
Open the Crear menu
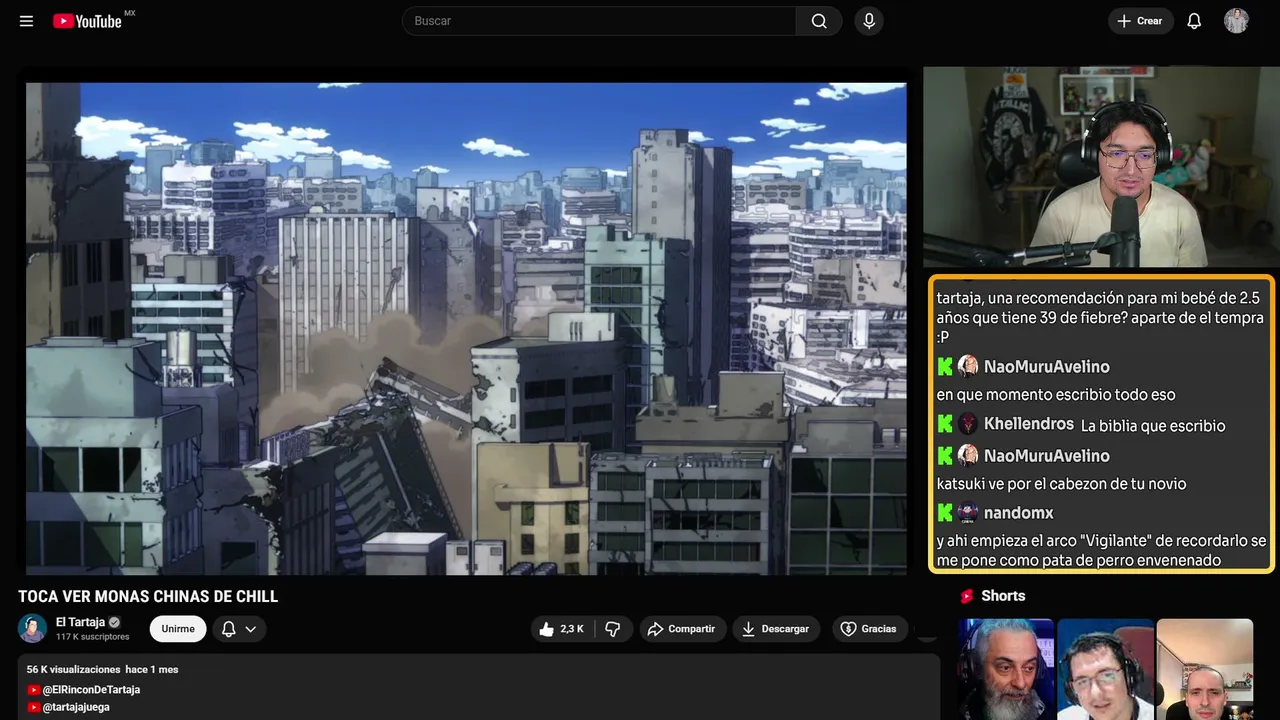[1140, 21]
